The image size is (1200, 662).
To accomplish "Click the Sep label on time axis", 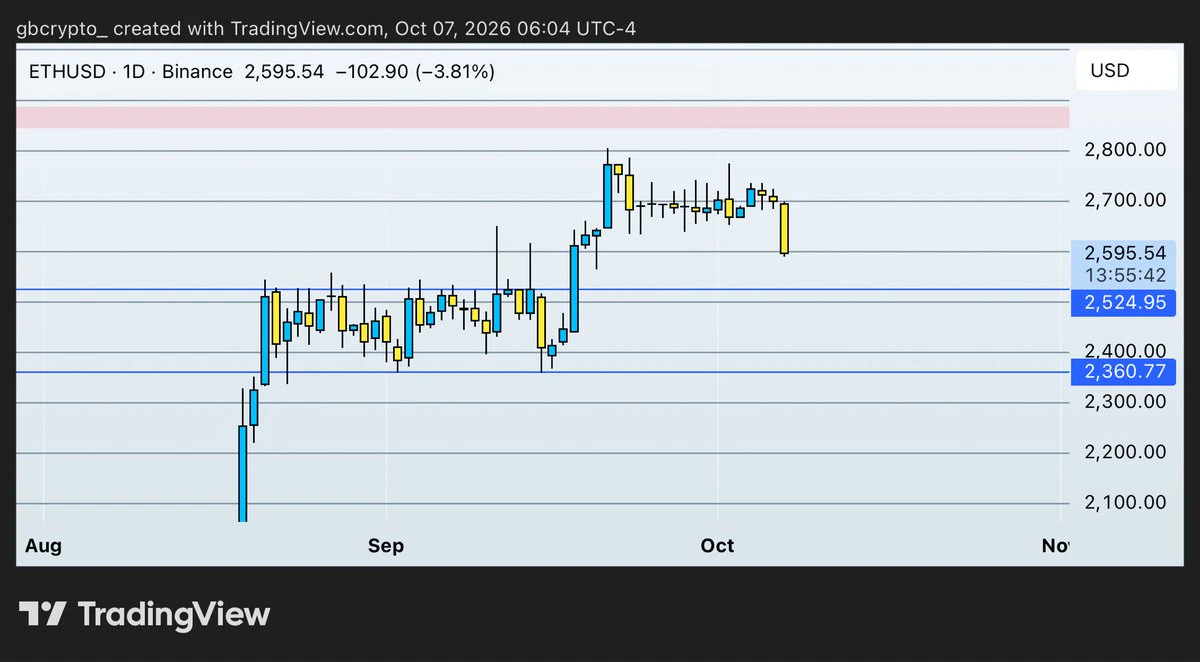I will [385, 546].
